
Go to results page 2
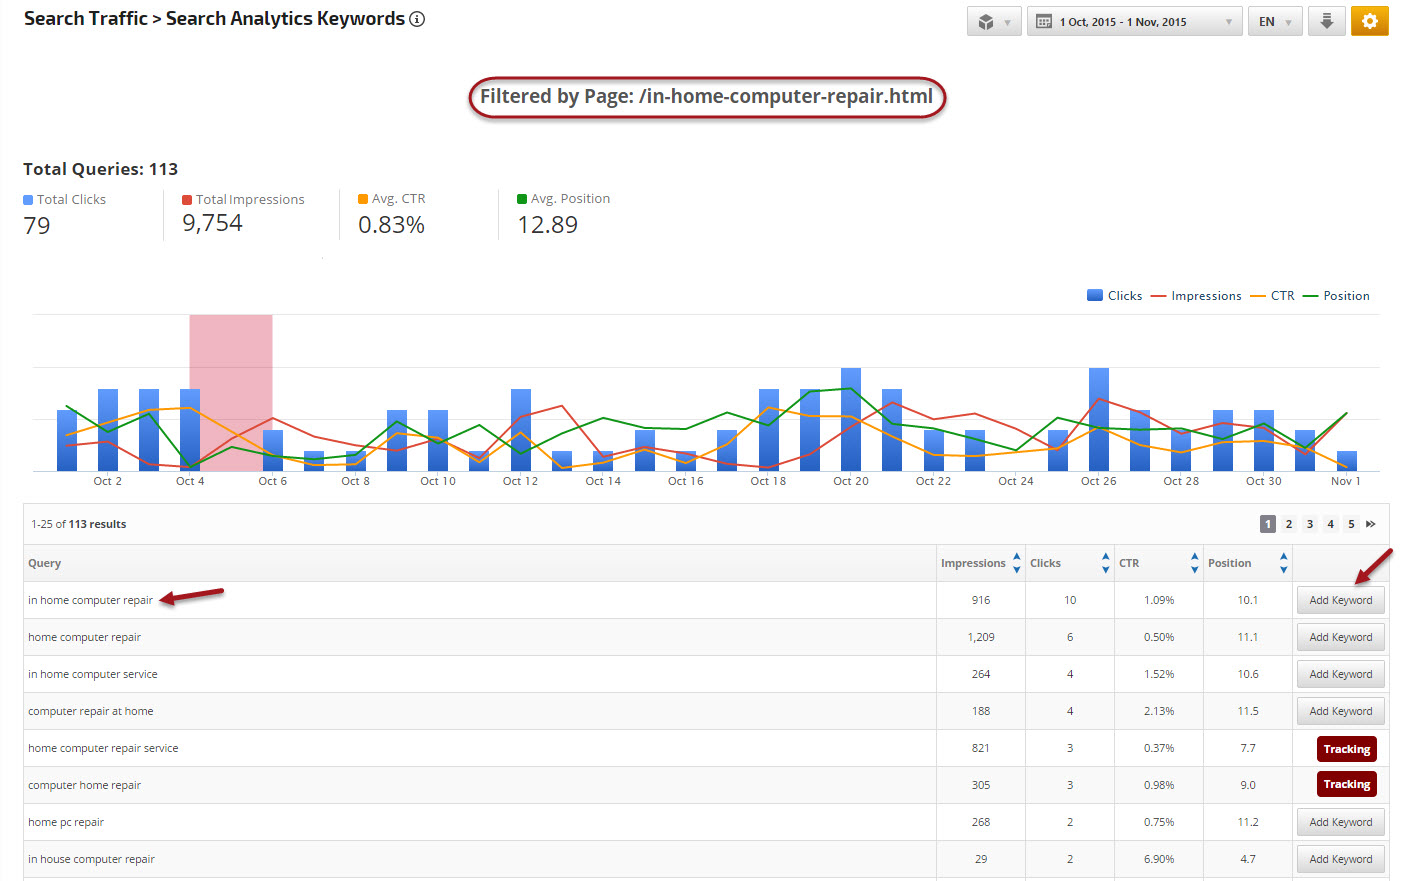1289,524
